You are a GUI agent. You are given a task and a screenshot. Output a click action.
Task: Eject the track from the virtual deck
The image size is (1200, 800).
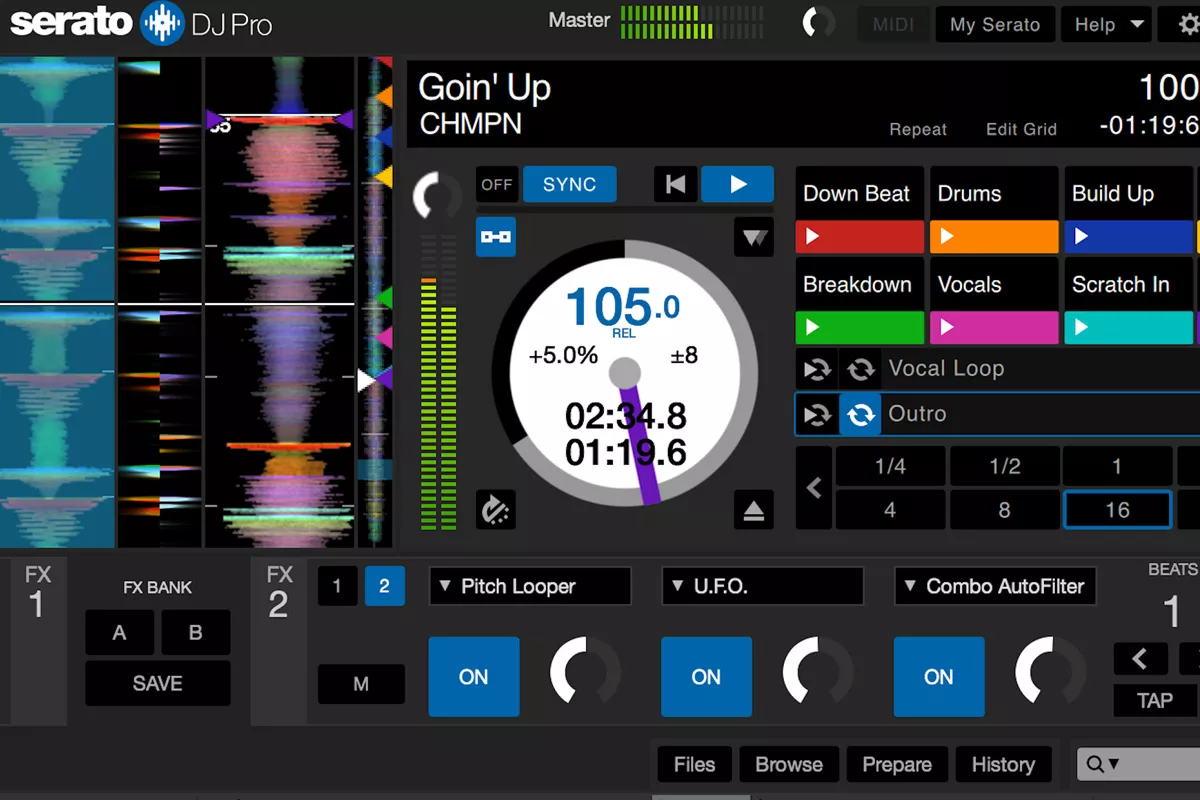point(754,510)
